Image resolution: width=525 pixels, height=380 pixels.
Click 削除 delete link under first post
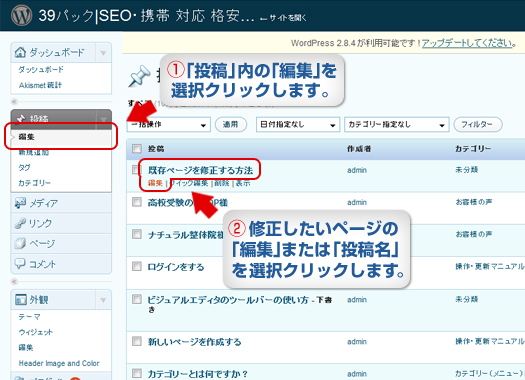[x=222, y=183]
